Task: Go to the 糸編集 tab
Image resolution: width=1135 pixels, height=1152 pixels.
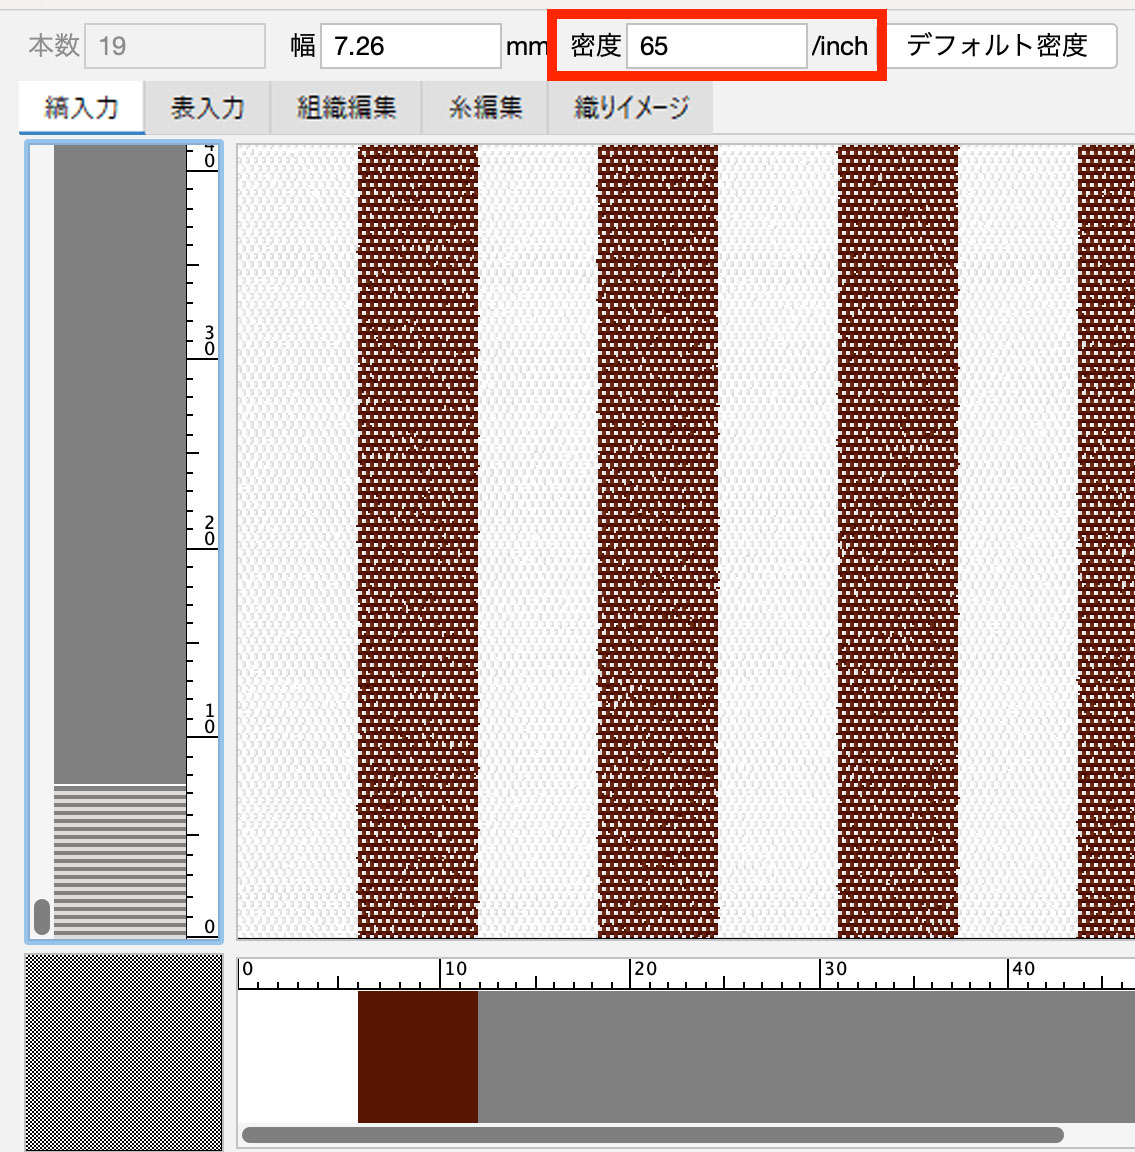Action: (x=485, y=108)
